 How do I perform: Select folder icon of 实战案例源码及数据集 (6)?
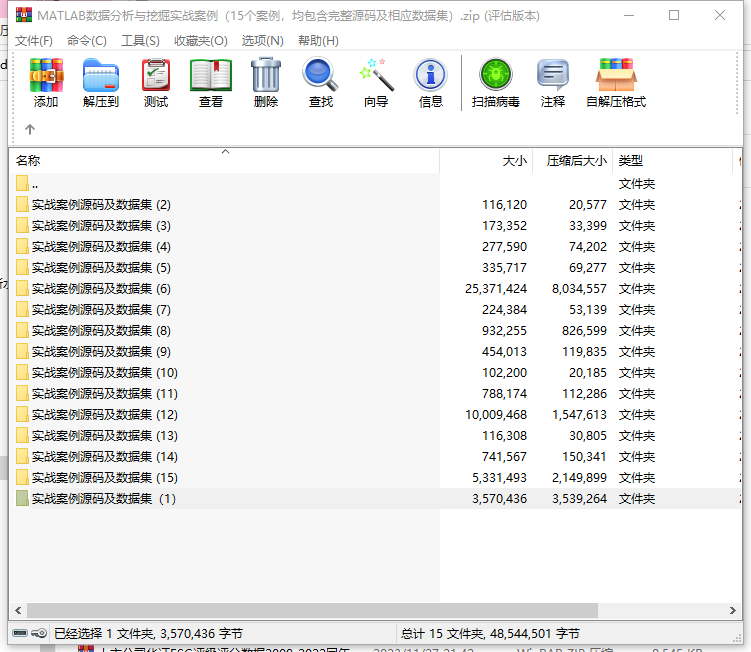click(22, 288)
